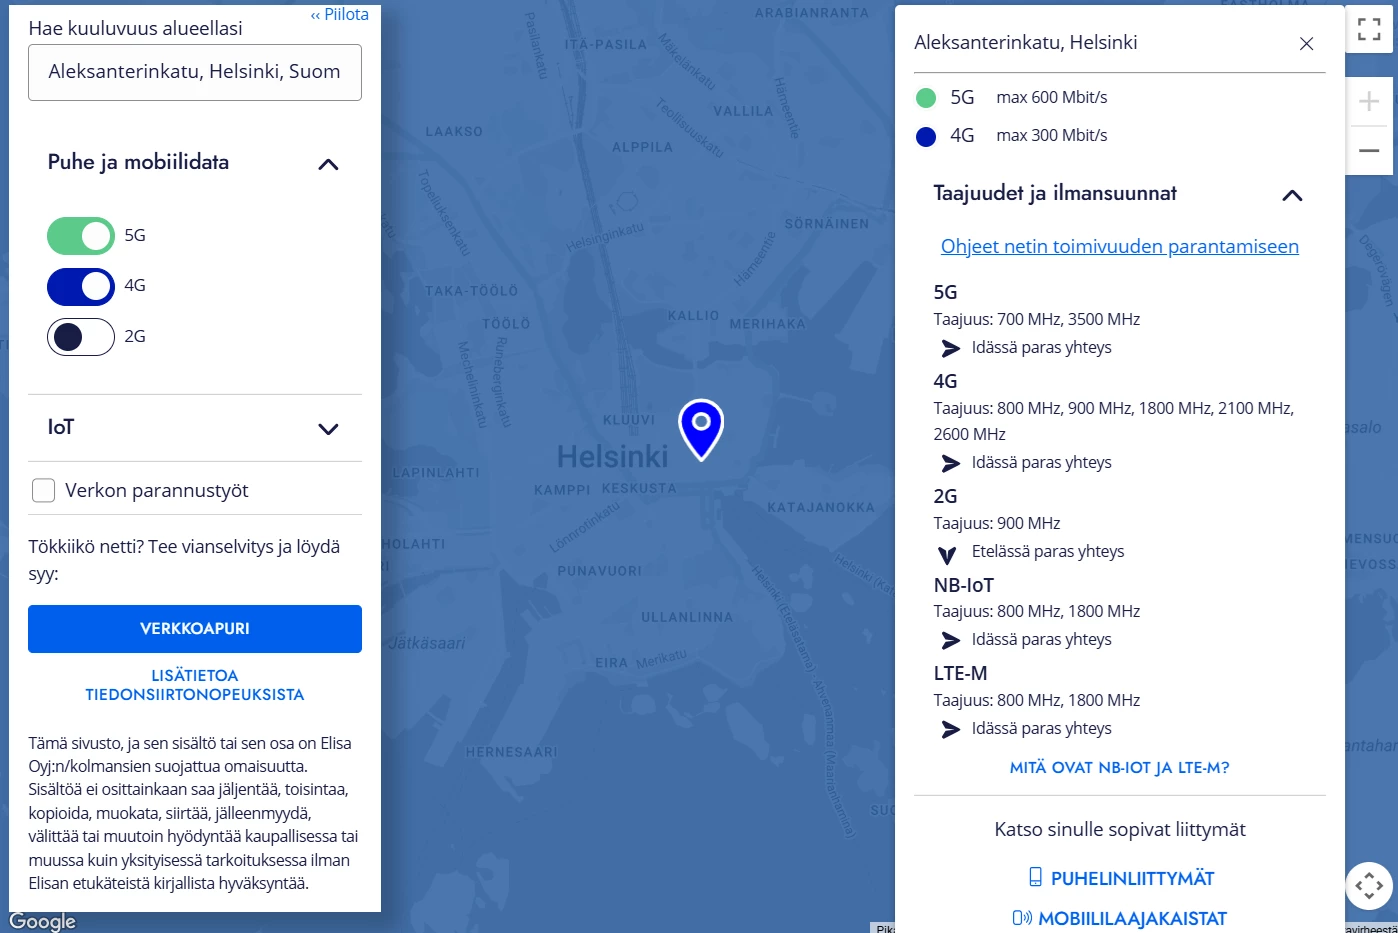
Task: Click the Katajanokka district label
Action: coord(821,507)
